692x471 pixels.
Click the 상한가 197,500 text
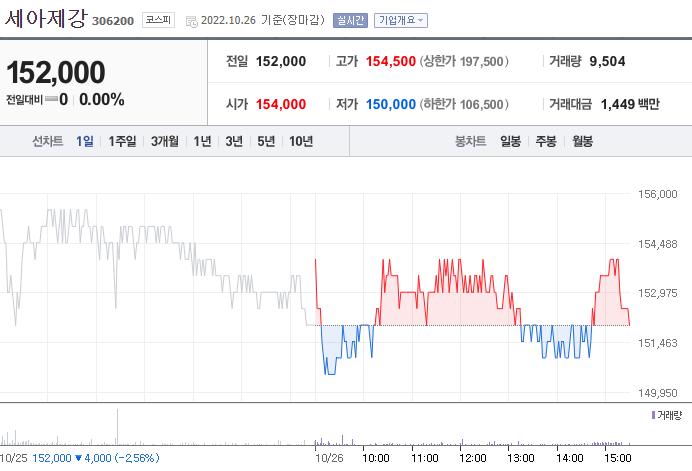pos(464,61)
